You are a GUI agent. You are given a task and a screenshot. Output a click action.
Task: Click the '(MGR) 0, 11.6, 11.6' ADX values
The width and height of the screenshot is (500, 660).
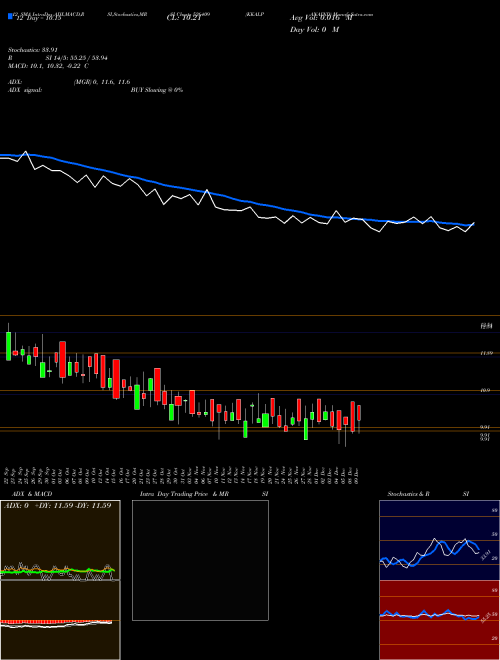click(102, 82)
